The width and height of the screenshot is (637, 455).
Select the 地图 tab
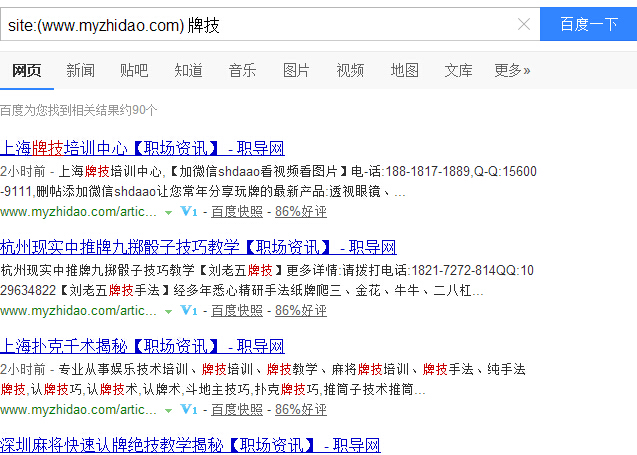coord(405,70)
